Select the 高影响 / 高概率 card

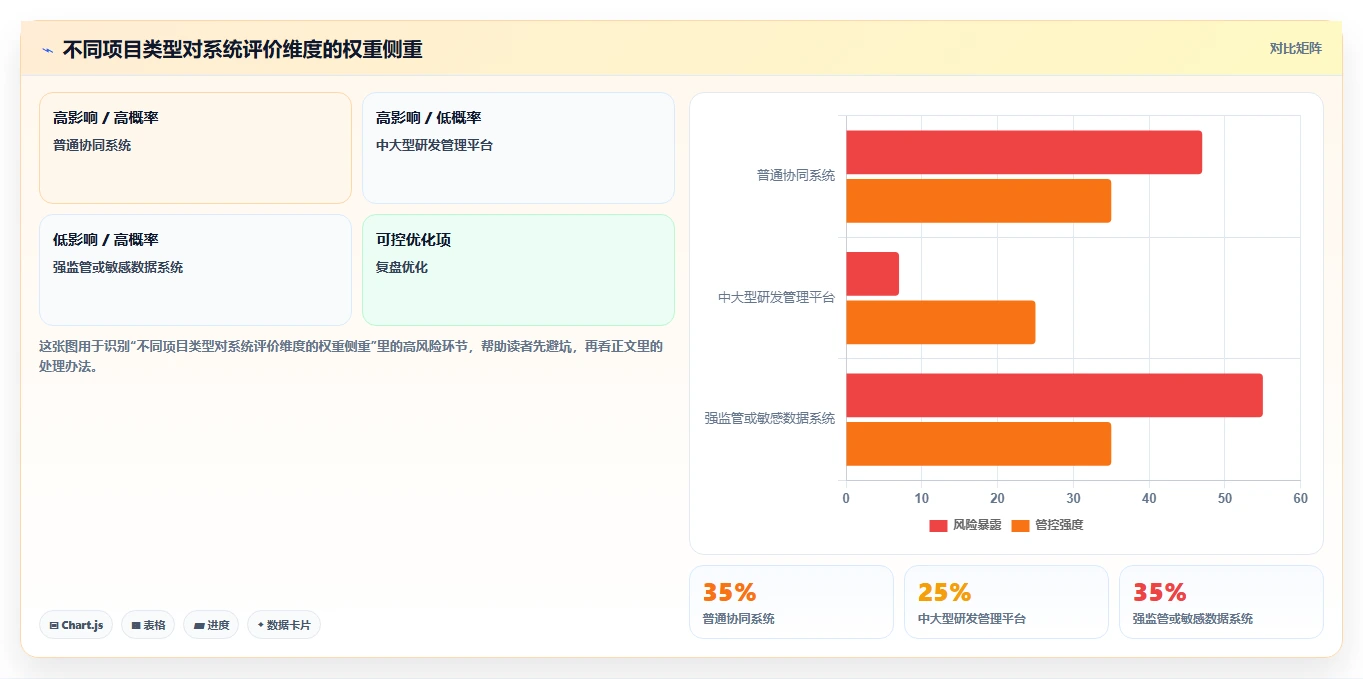coord(195,148)
